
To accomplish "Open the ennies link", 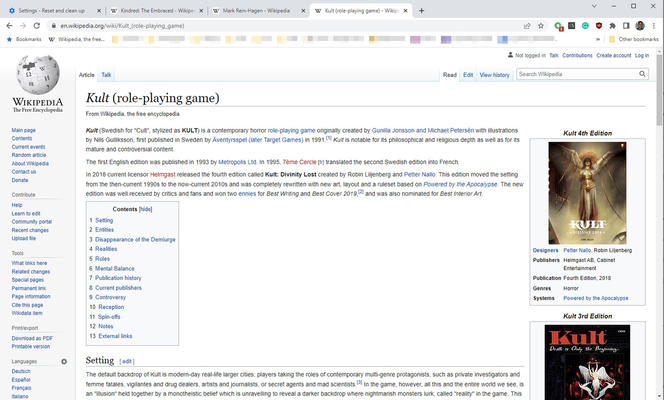I will pyautogui.click(x=247, y=194).
